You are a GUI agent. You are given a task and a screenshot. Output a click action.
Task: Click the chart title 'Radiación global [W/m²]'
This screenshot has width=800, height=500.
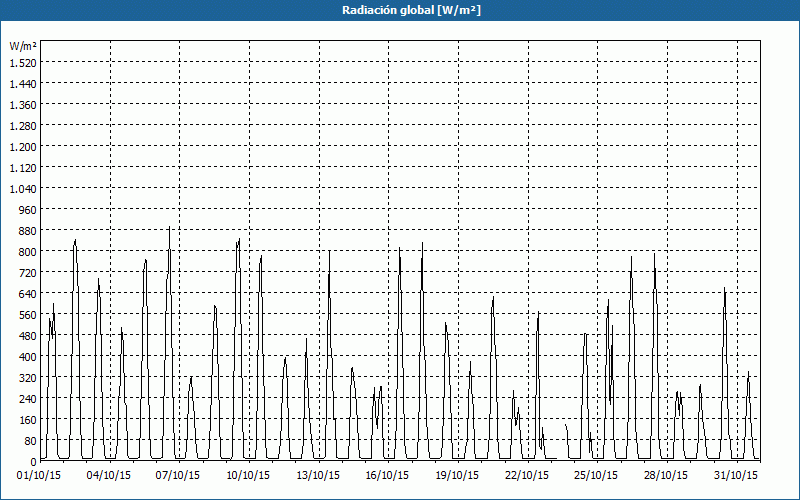point(411,10)
